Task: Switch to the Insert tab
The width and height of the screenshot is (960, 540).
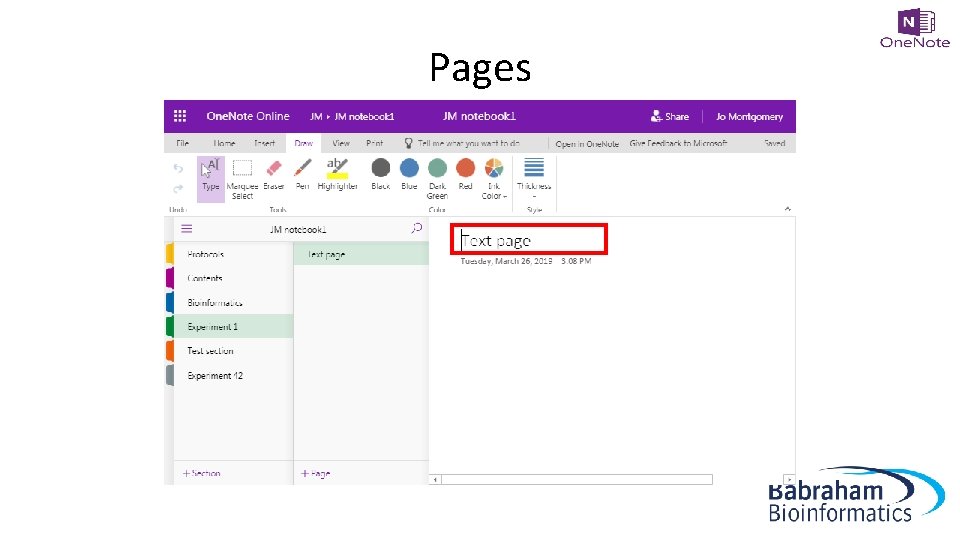Action: point(264,143)
